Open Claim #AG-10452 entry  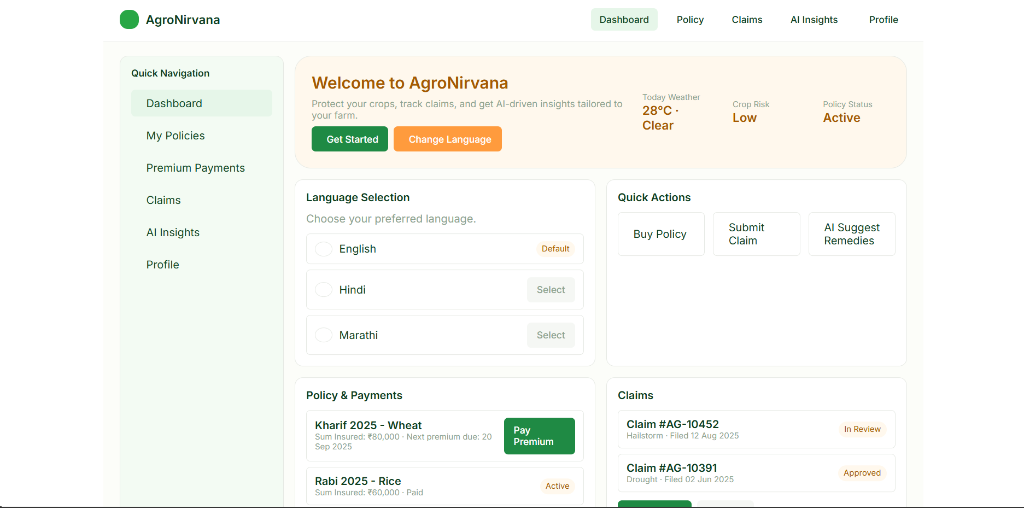click(756, 429)
